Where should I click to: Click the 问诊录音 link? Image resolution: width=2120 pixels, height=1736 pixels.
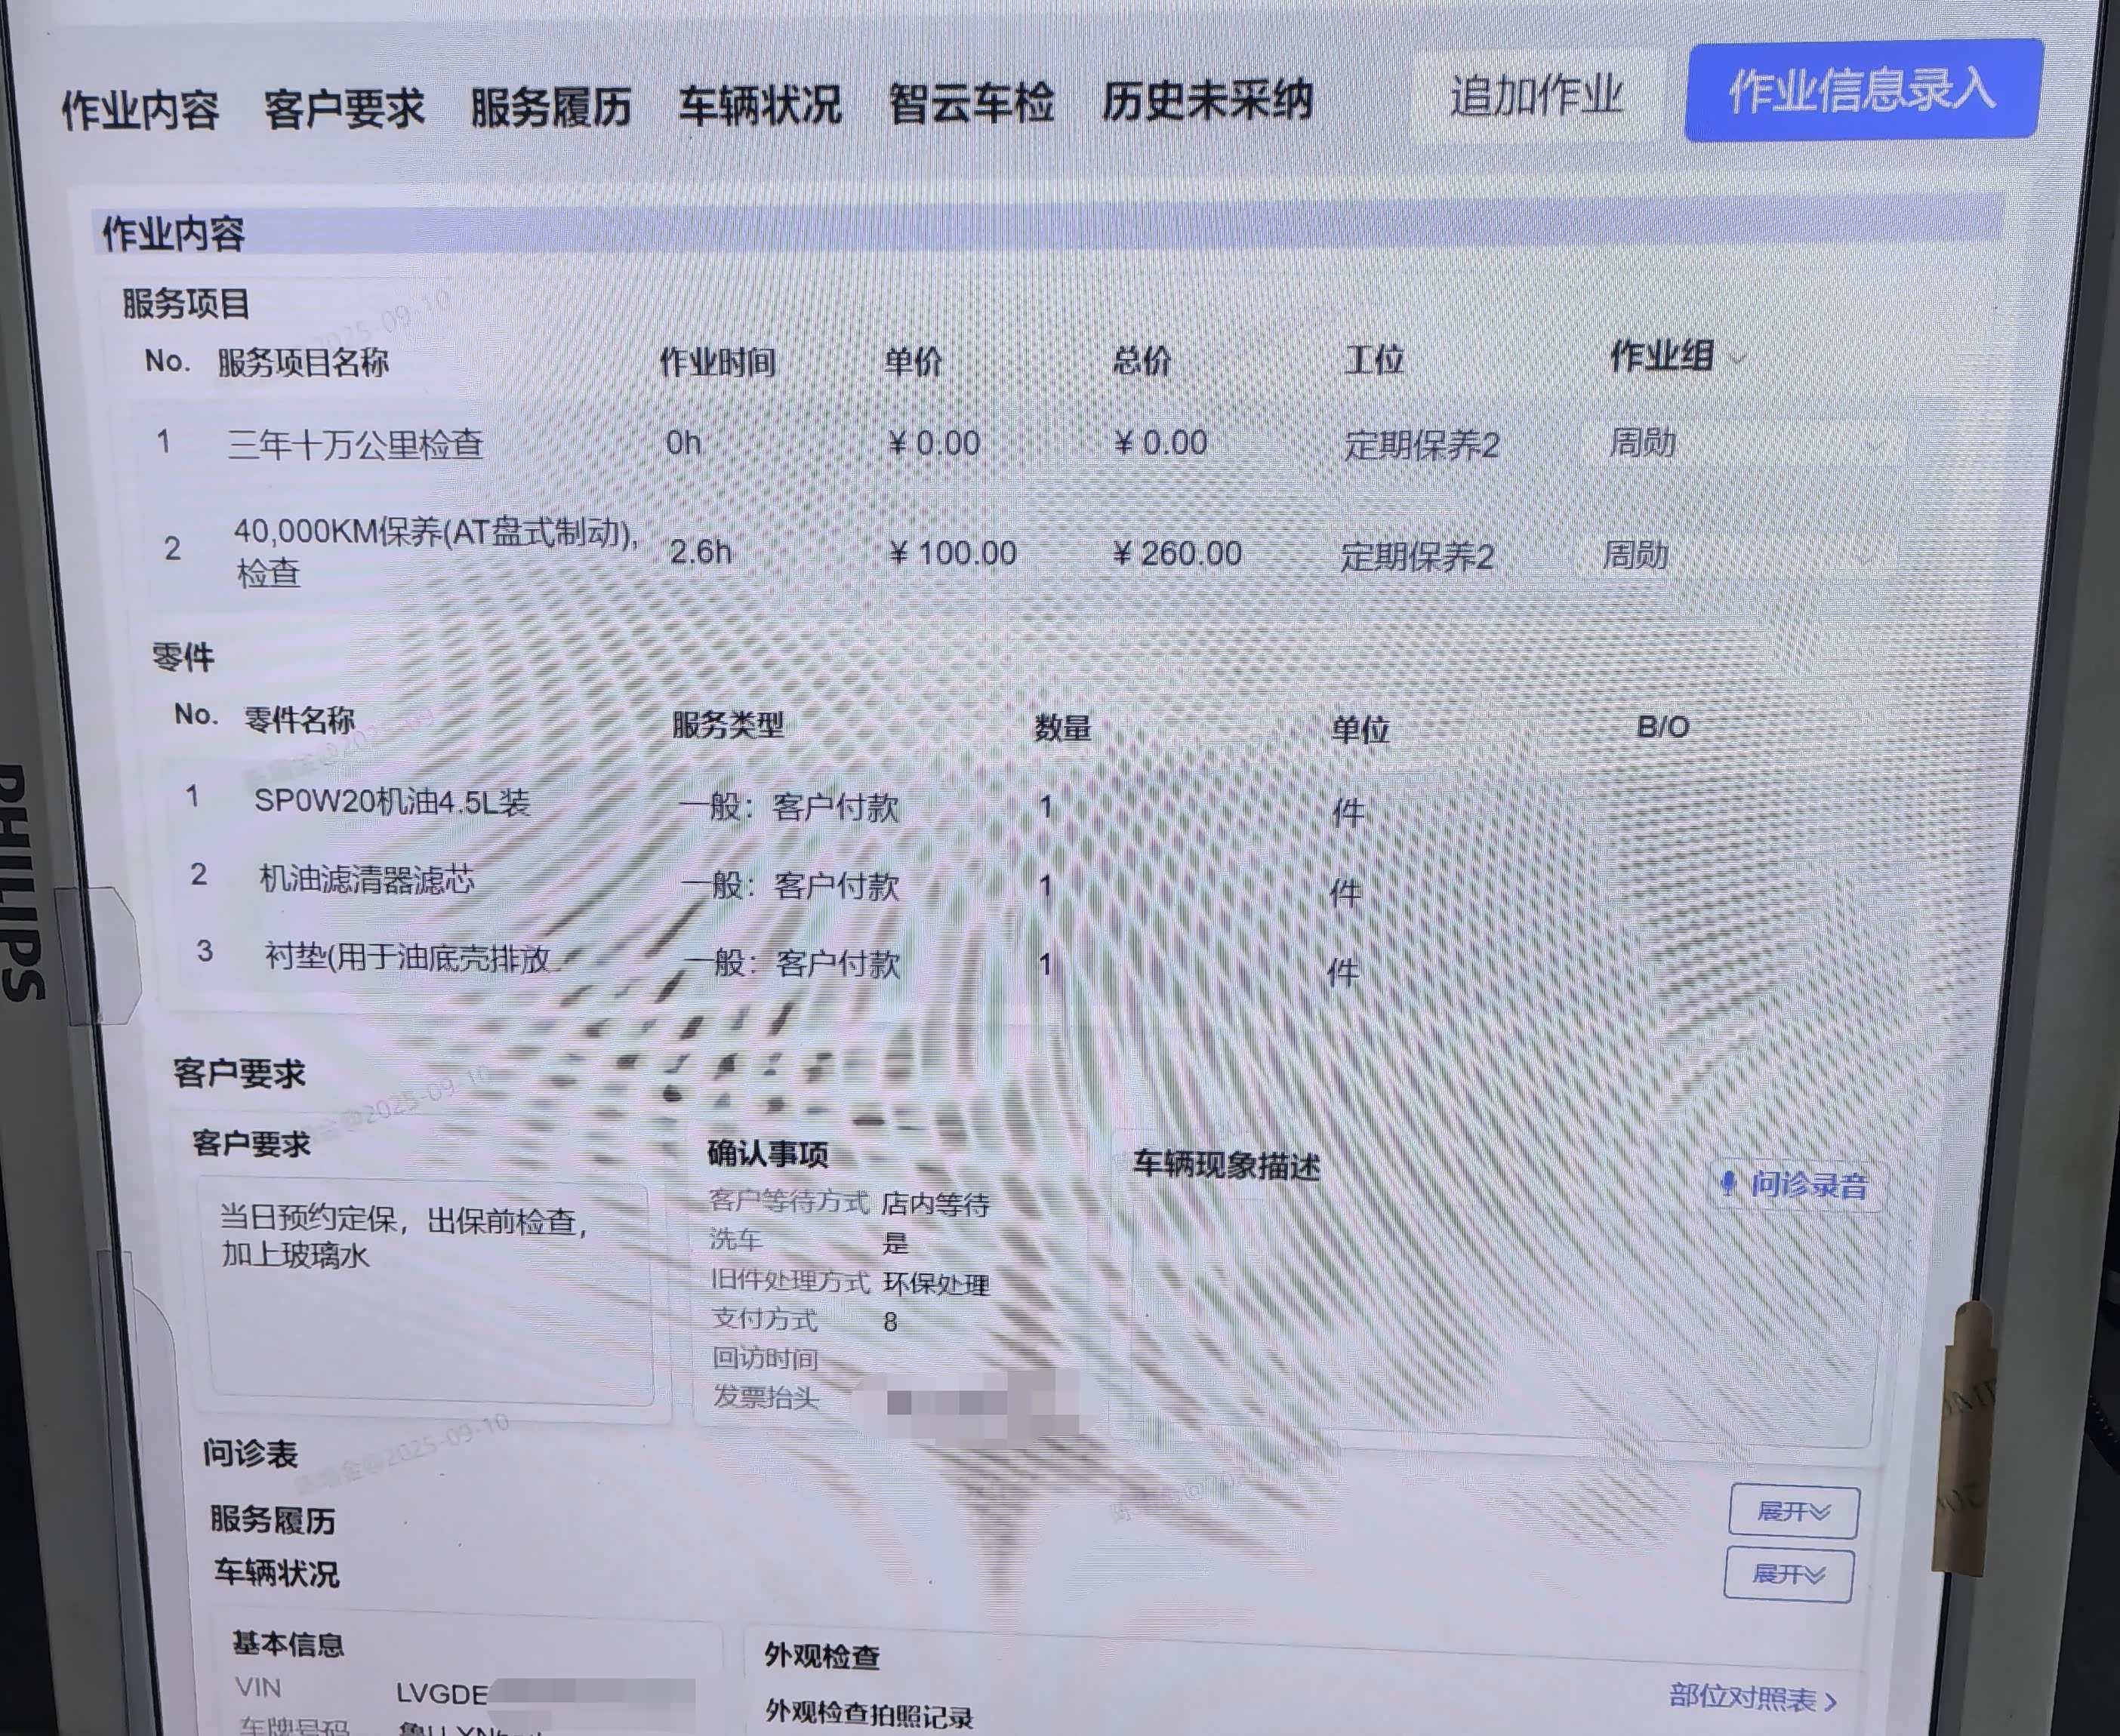point(1808,1185)
